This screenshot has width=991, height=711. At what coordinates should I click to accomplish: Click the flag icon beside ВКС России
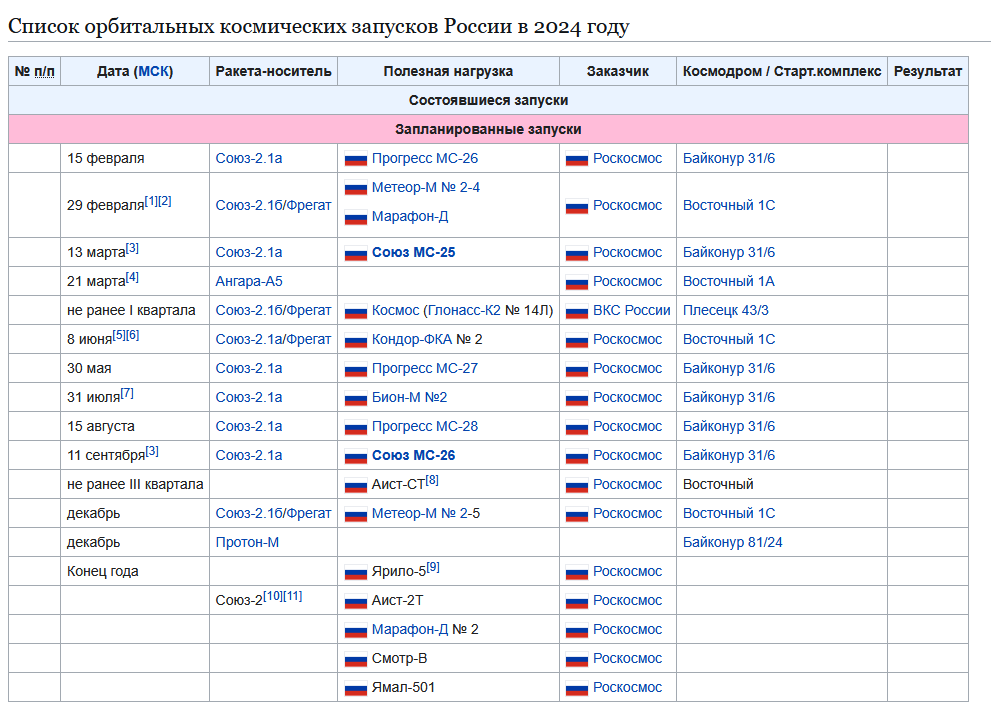[577, 312]
